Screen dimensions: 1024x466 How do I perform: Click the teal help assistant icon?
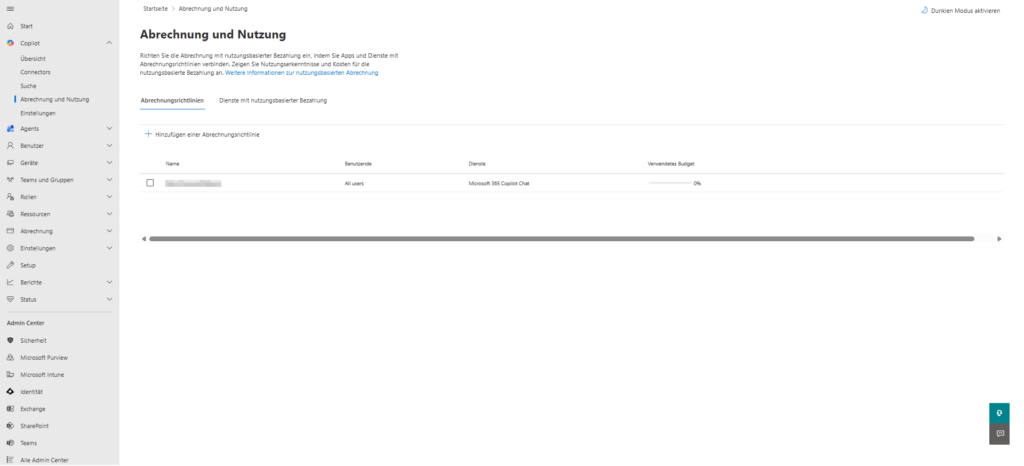point(998,412)
